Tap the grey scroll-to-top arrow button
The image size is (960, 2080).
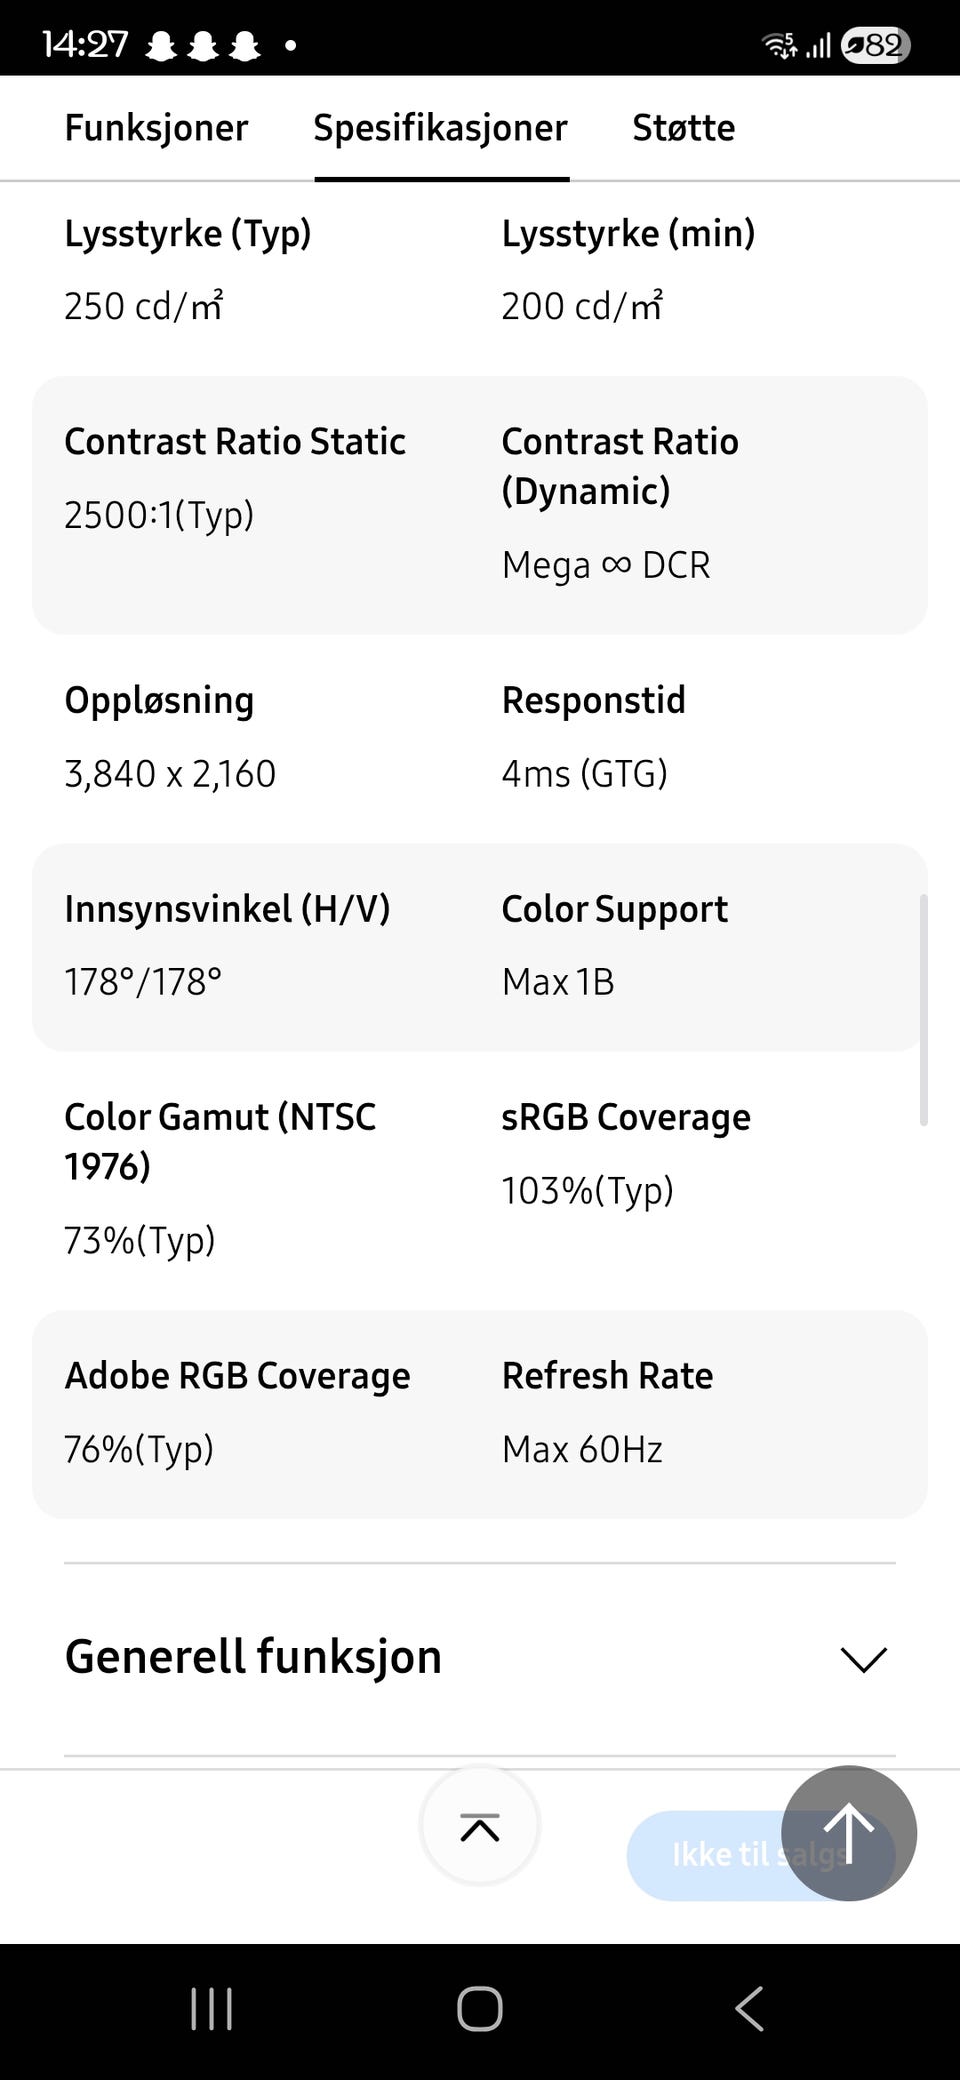pyautogui.click(x=848, y=1833)
